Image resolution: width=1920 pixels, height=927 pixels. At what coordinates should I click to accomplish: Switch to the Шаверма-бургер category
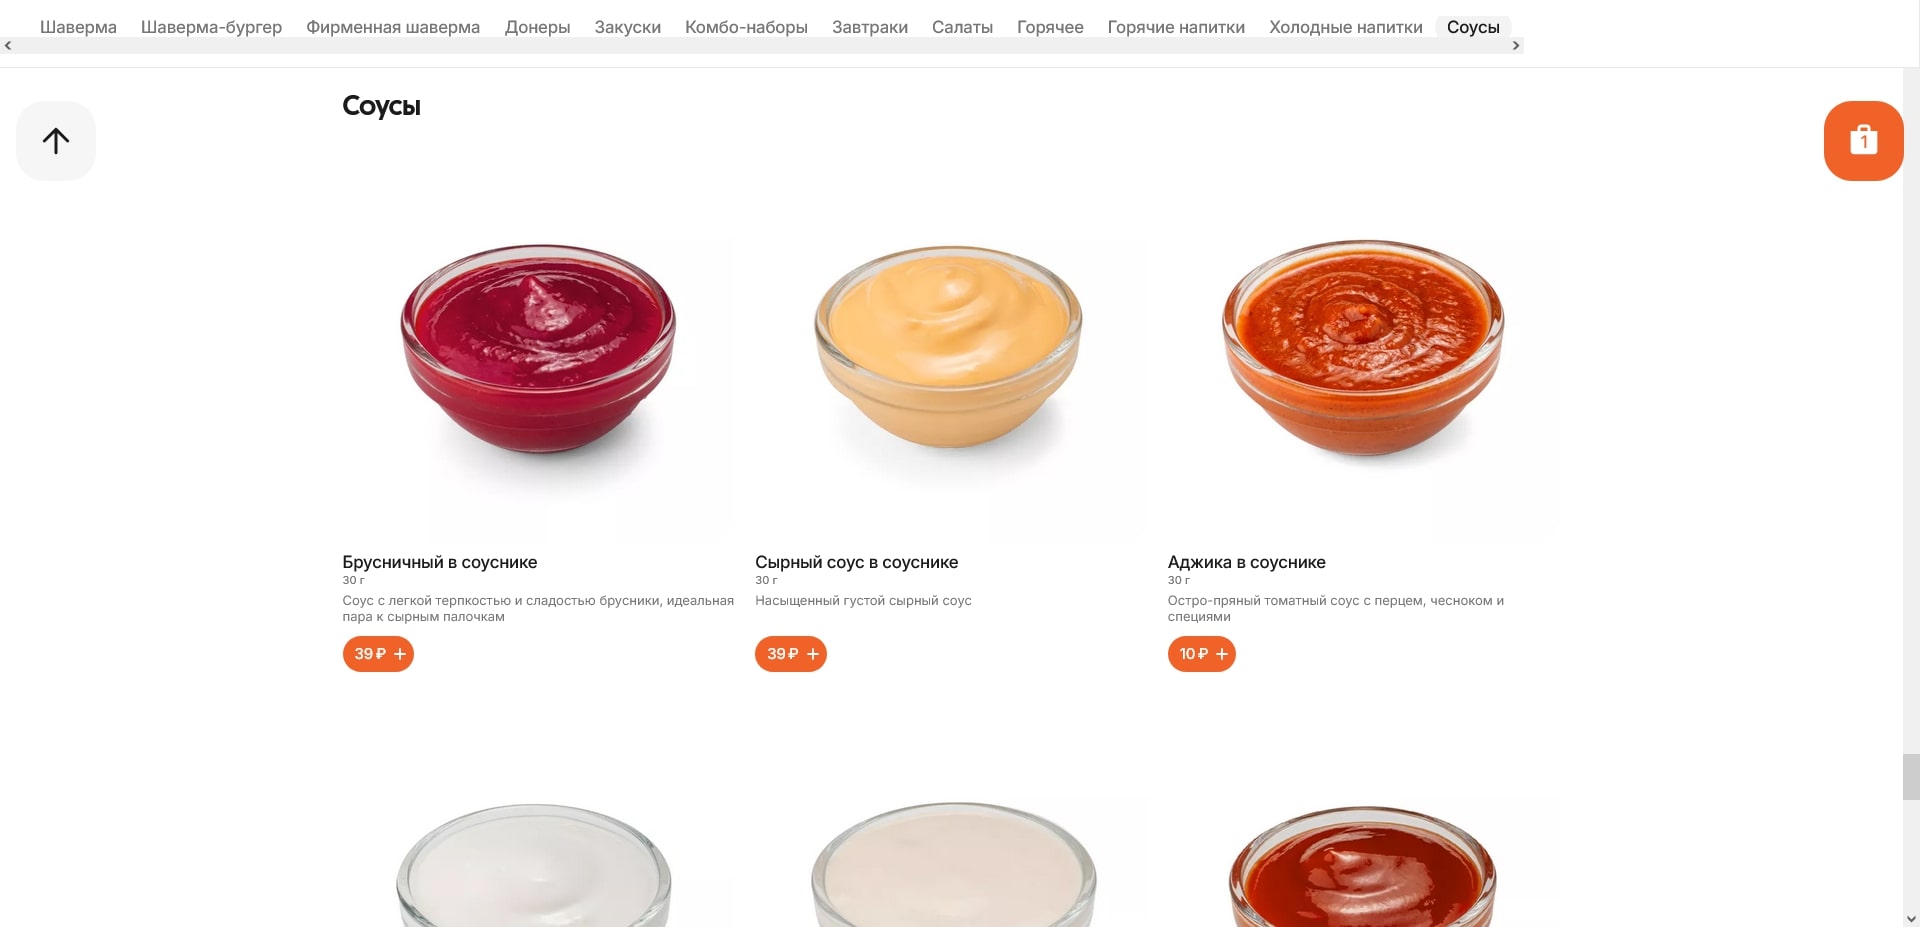tap(211, 27)
